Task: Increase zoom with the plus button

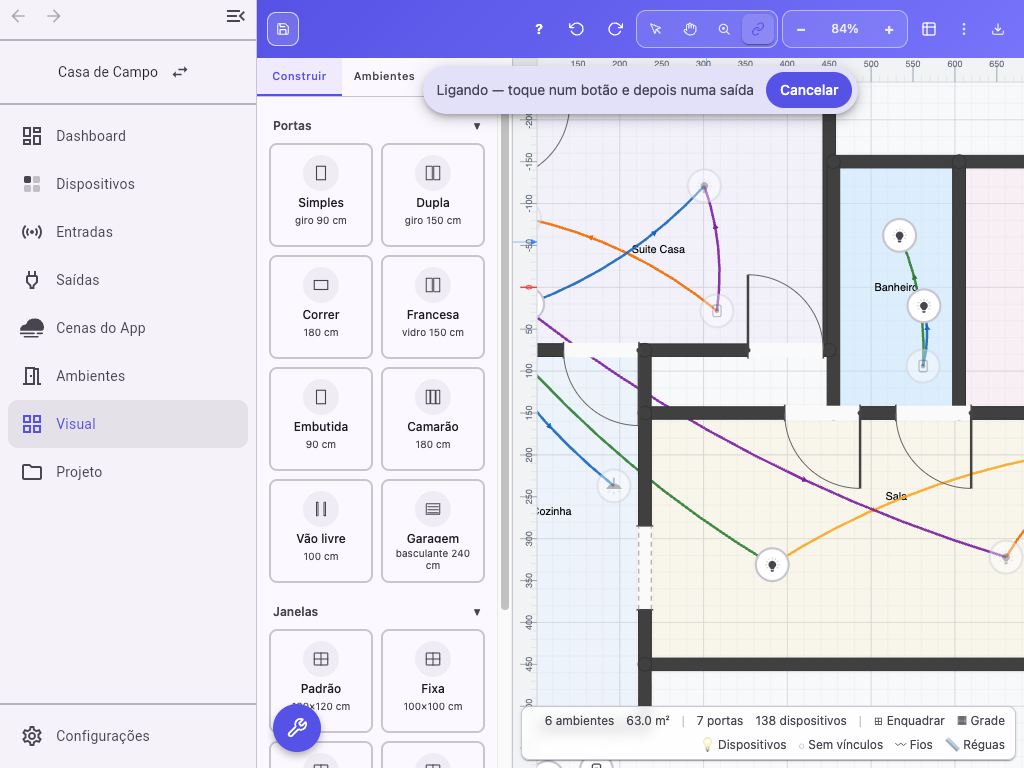Action: pyautogui.click(x=889, y=29)
